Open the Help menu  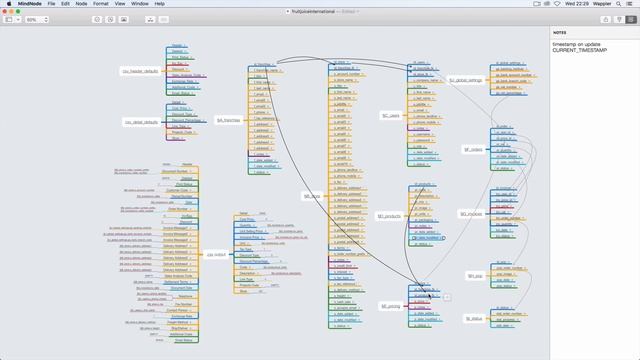[x=160, y=4]
